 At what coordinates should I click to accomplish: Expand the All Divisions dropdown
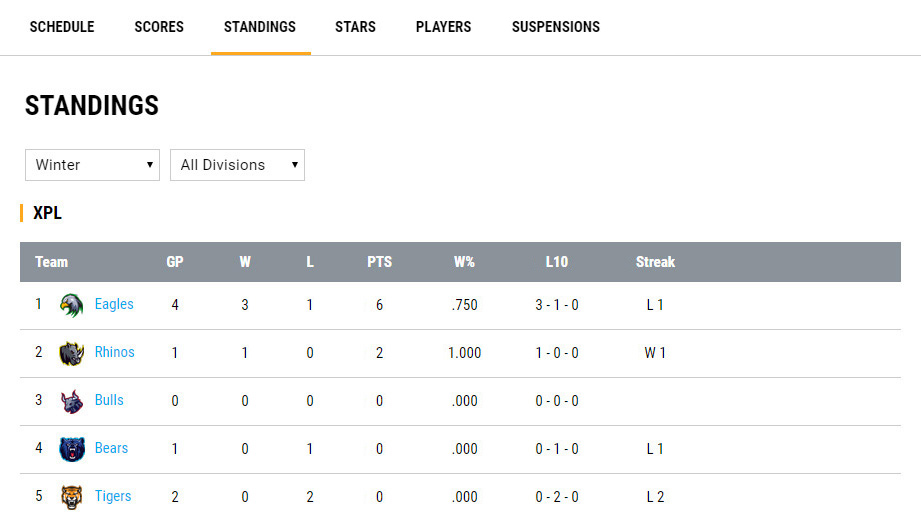coord(237,165)
